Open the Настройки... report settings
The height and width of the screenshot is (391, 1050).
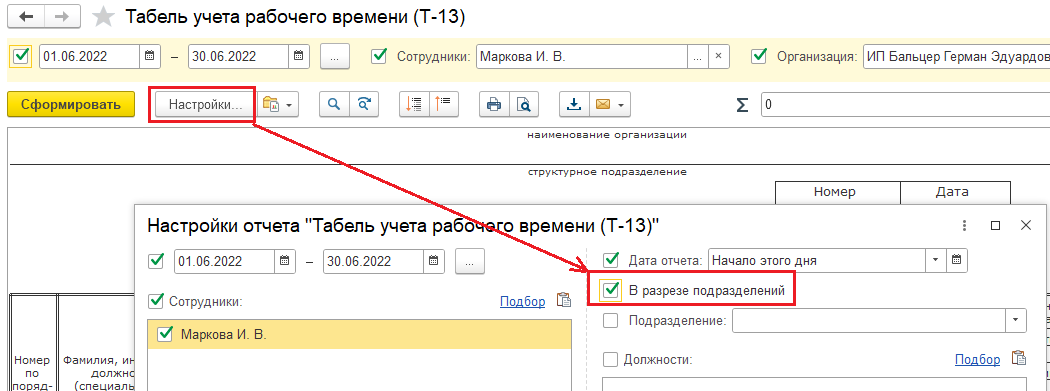205,104
